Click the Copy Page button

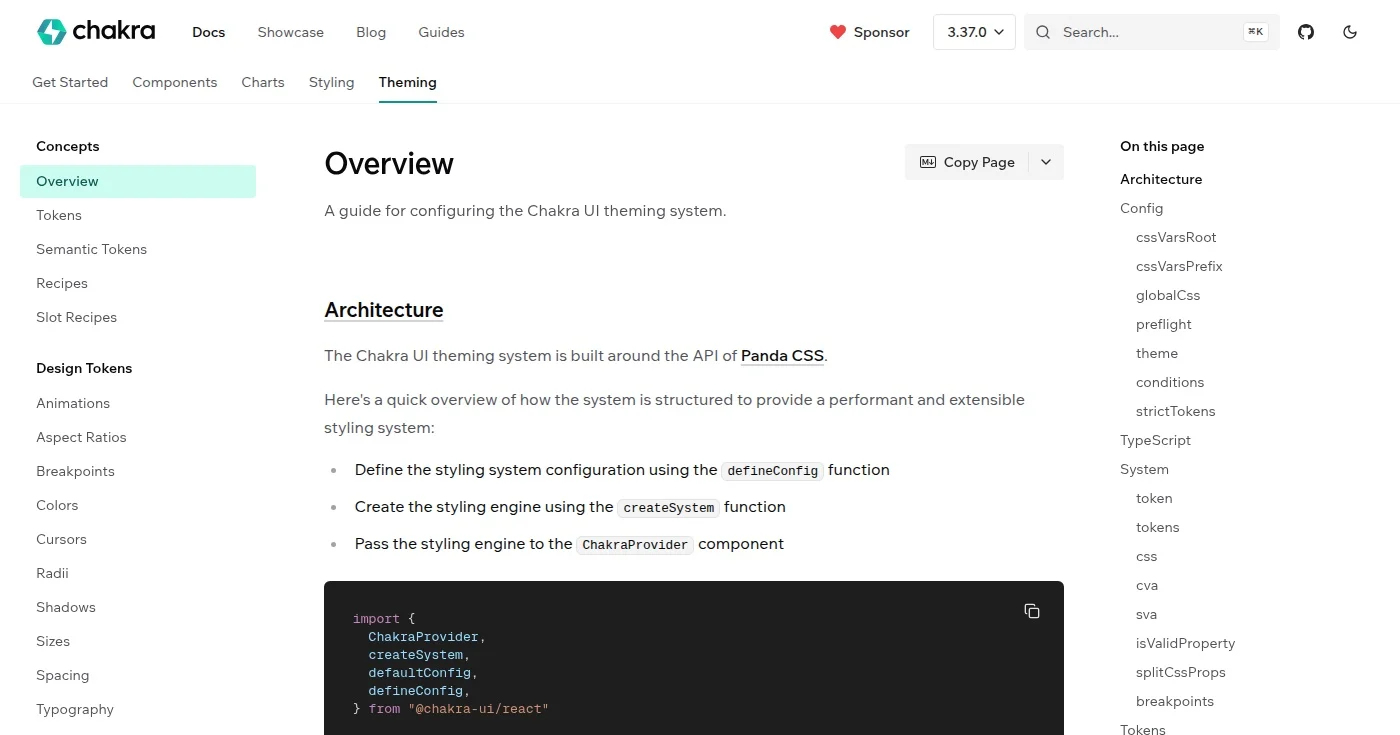tap(967, 162)
